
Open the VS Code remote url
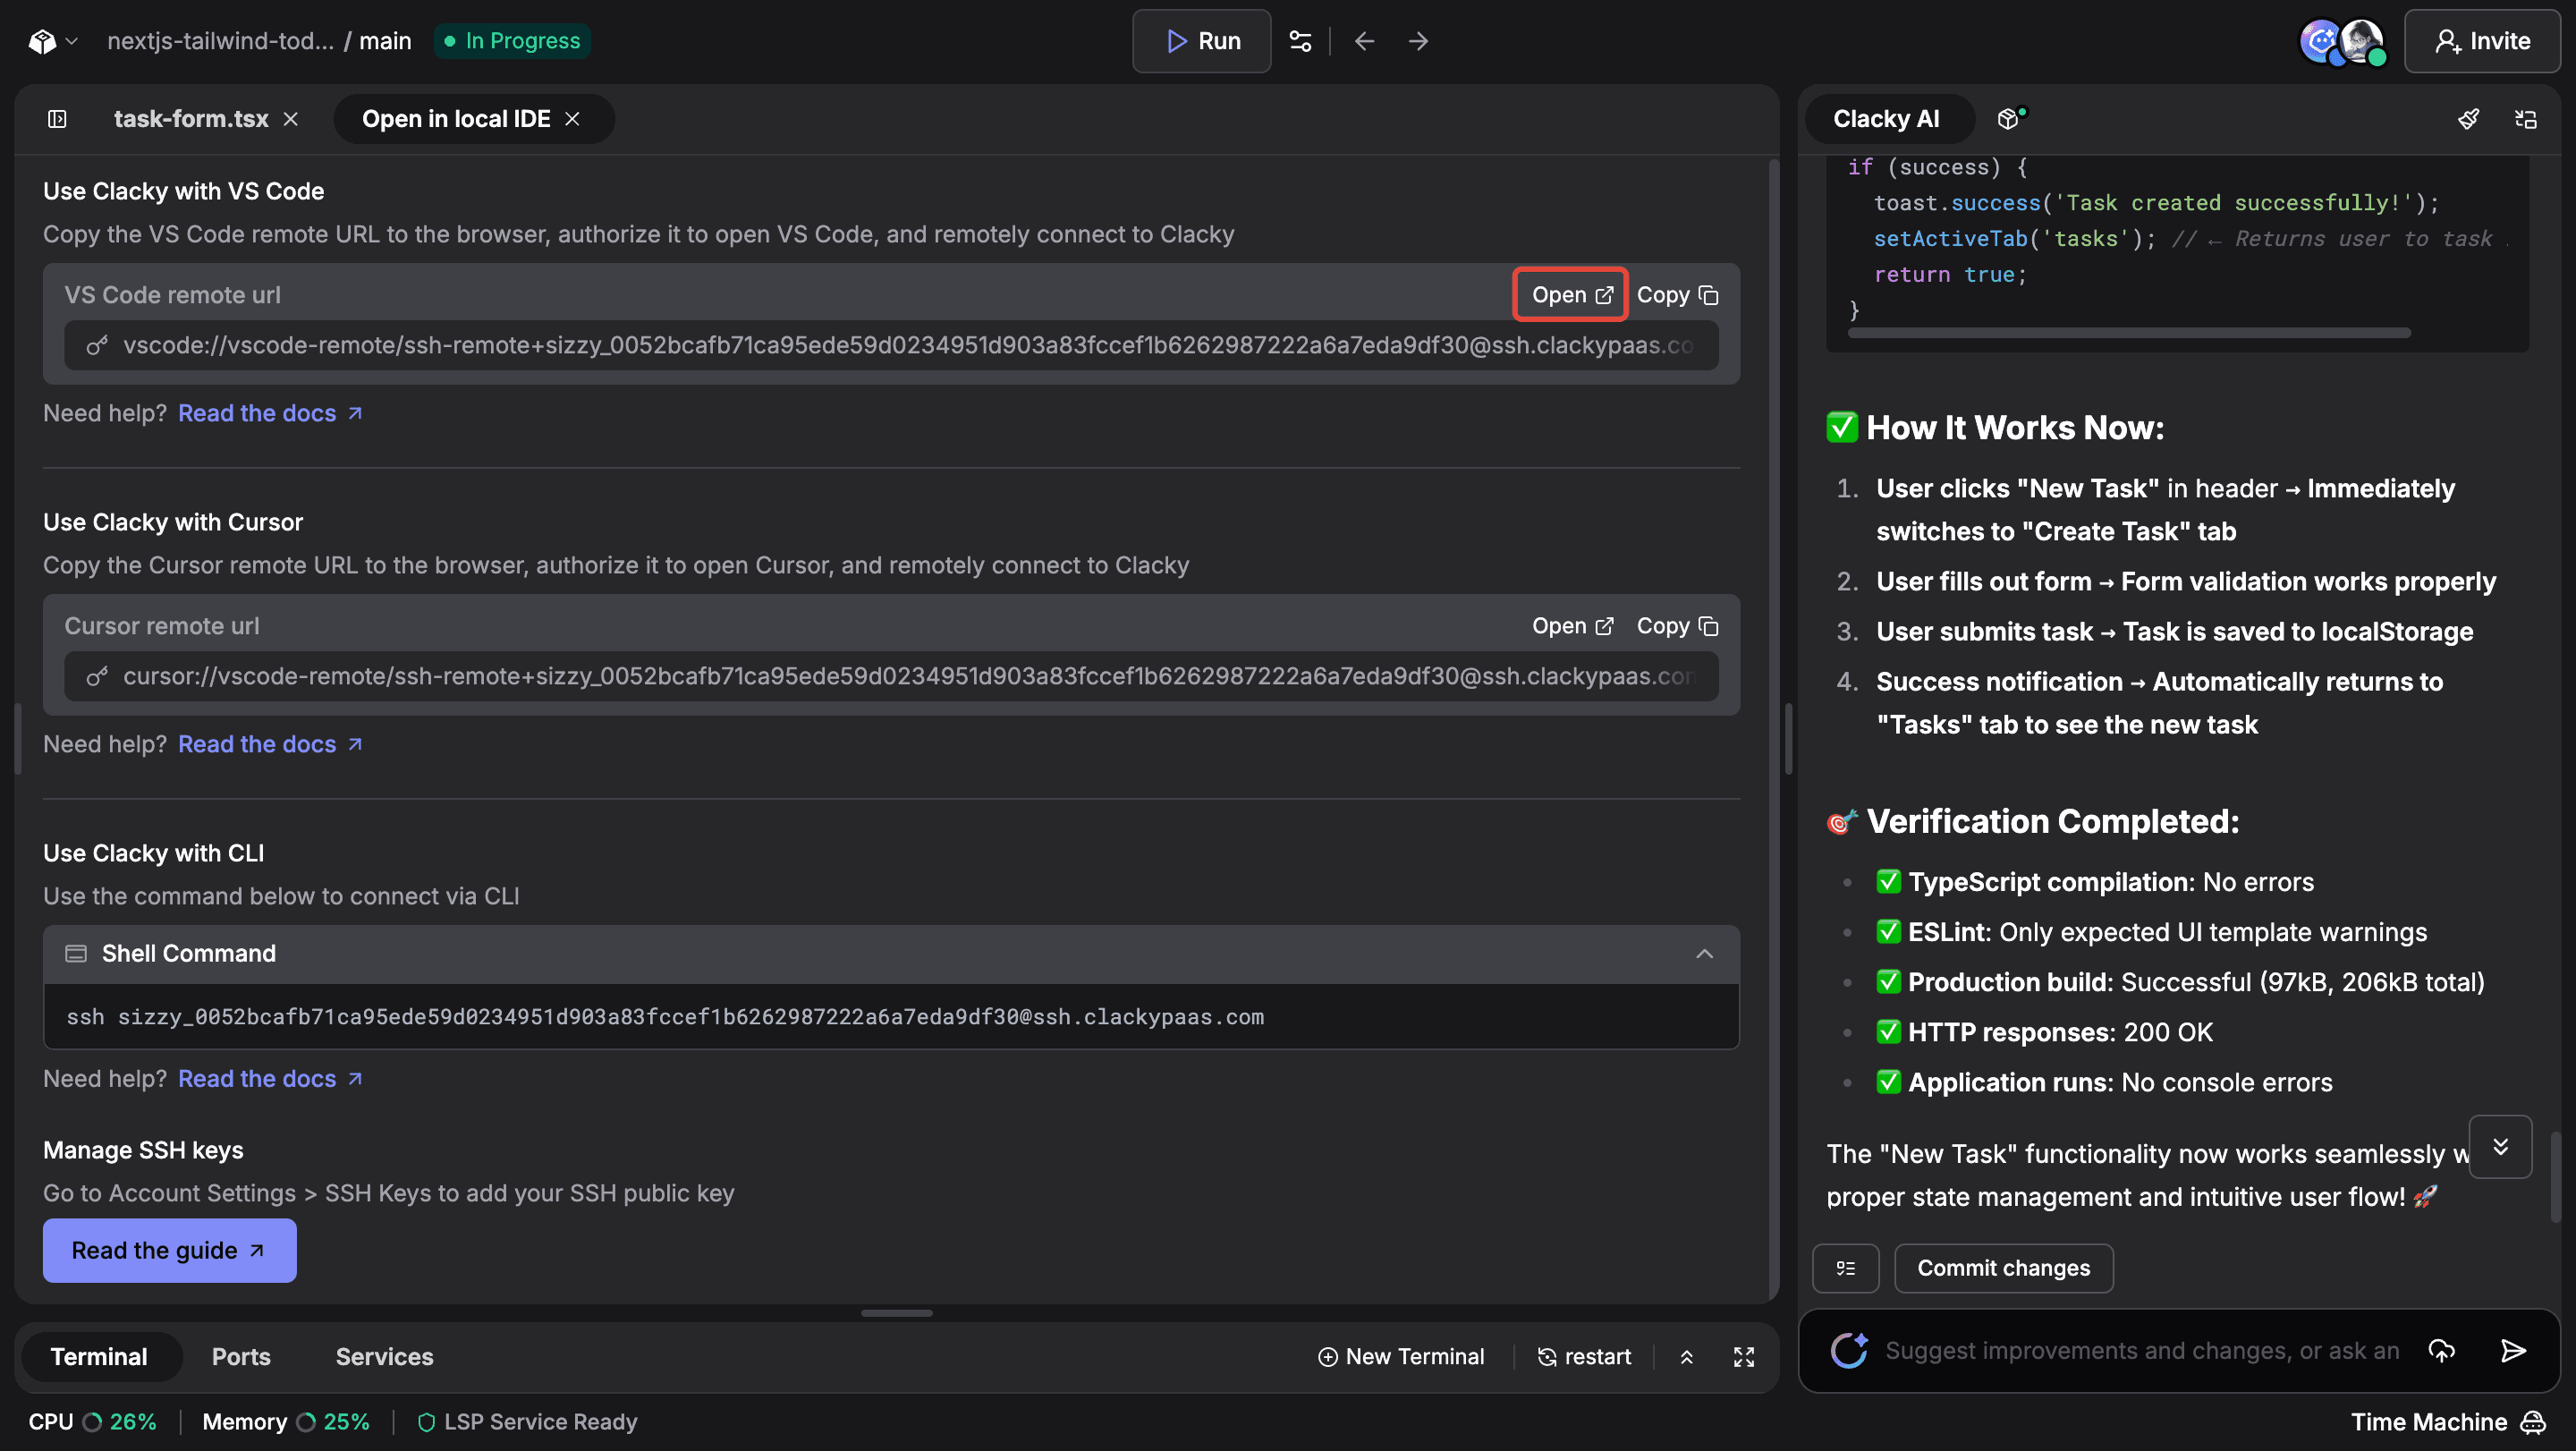click(1571, 295)
